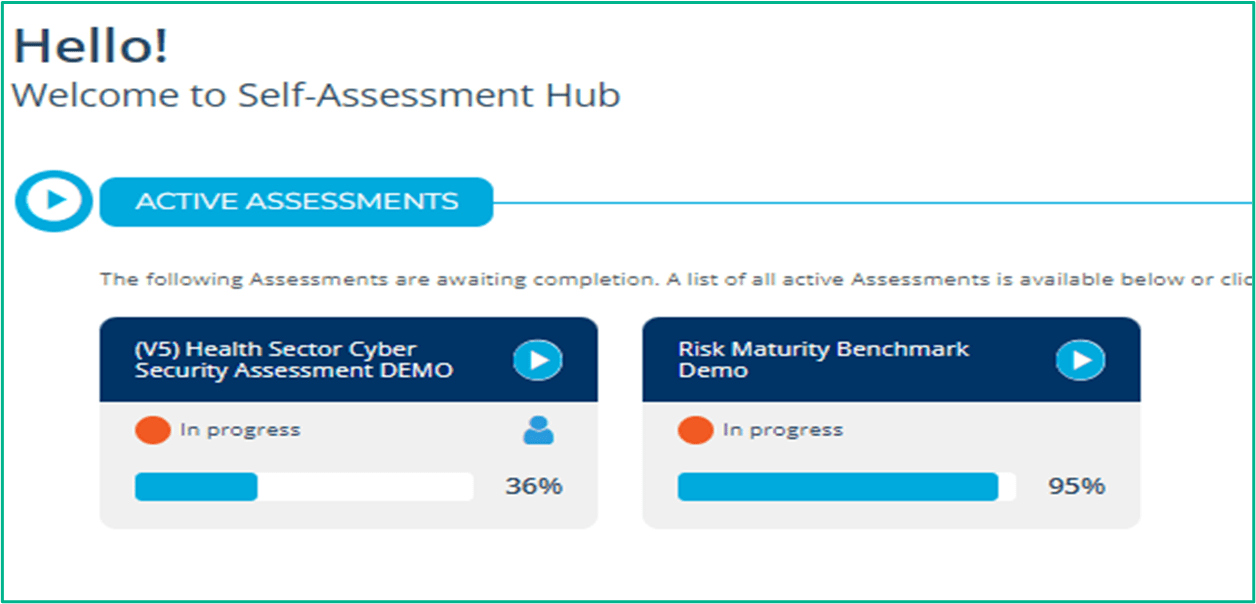Open the (V5) Health Sector Cyber Security Assessment DEMO title
This screenshot has height=604, width=1256.
pos(294,360)
